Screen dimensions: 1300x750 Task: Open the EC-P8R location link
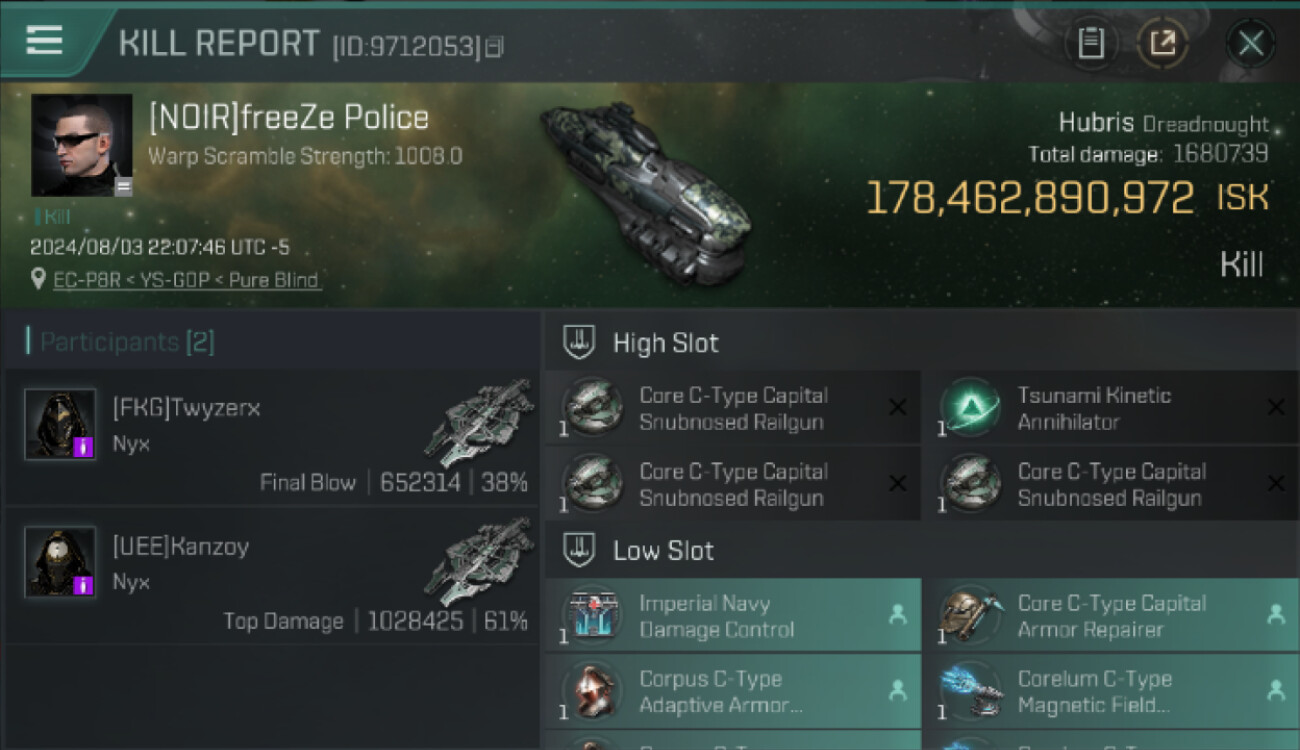pyautogui.click(x=186, y=281)
